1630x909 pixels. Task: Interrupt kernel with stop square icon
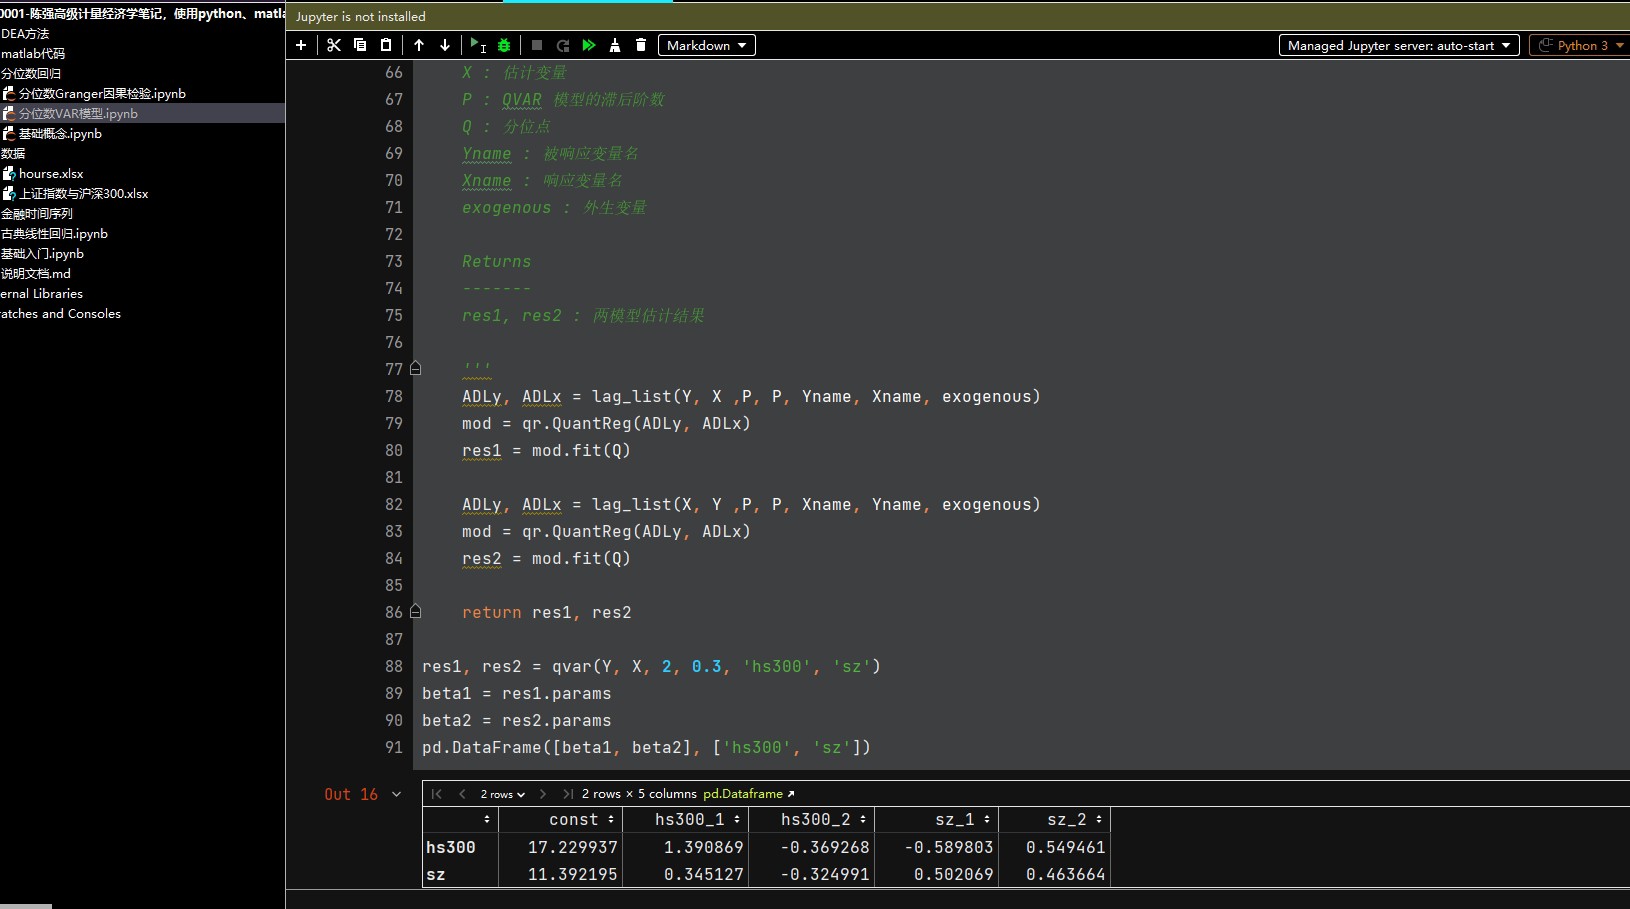(537, 45)
